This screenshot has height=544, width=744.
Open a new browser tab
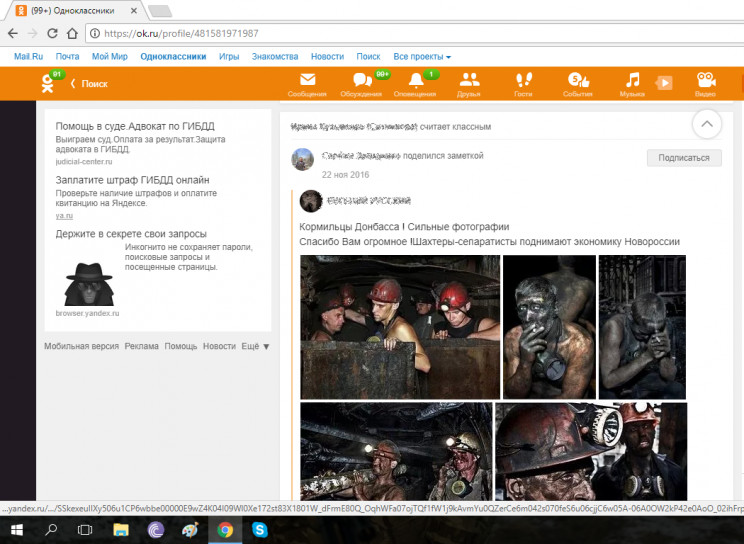(x=160, y=11)
